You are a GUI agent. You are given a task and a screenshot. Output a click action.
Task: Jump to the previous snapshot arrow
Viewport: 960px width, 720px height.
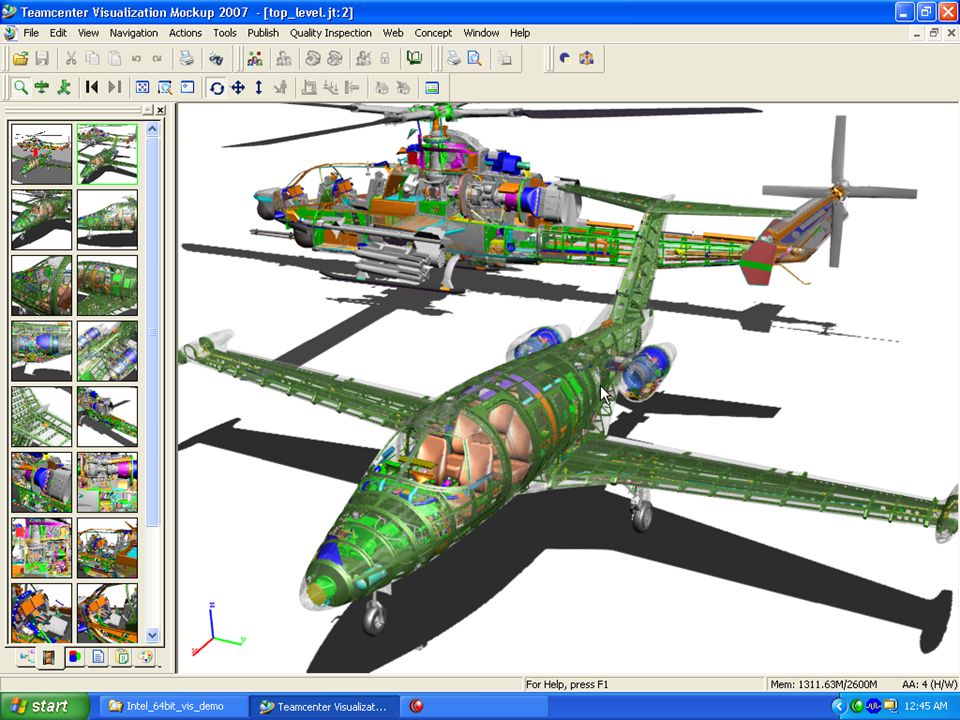point(91,88)
